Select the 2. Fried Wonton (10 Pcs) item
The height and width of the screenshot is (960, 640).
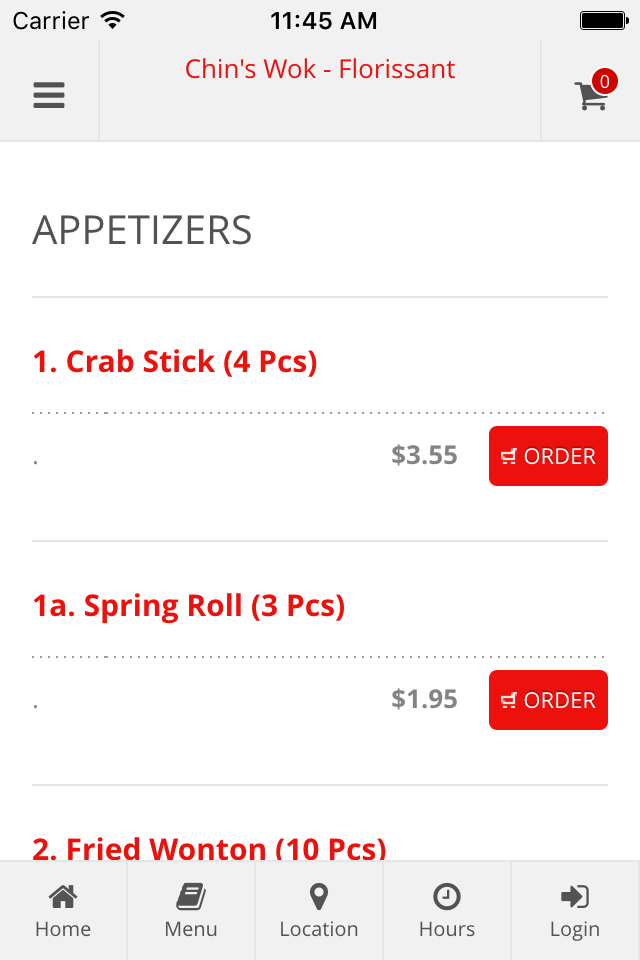pyautogui.click(x=209, y=849)
